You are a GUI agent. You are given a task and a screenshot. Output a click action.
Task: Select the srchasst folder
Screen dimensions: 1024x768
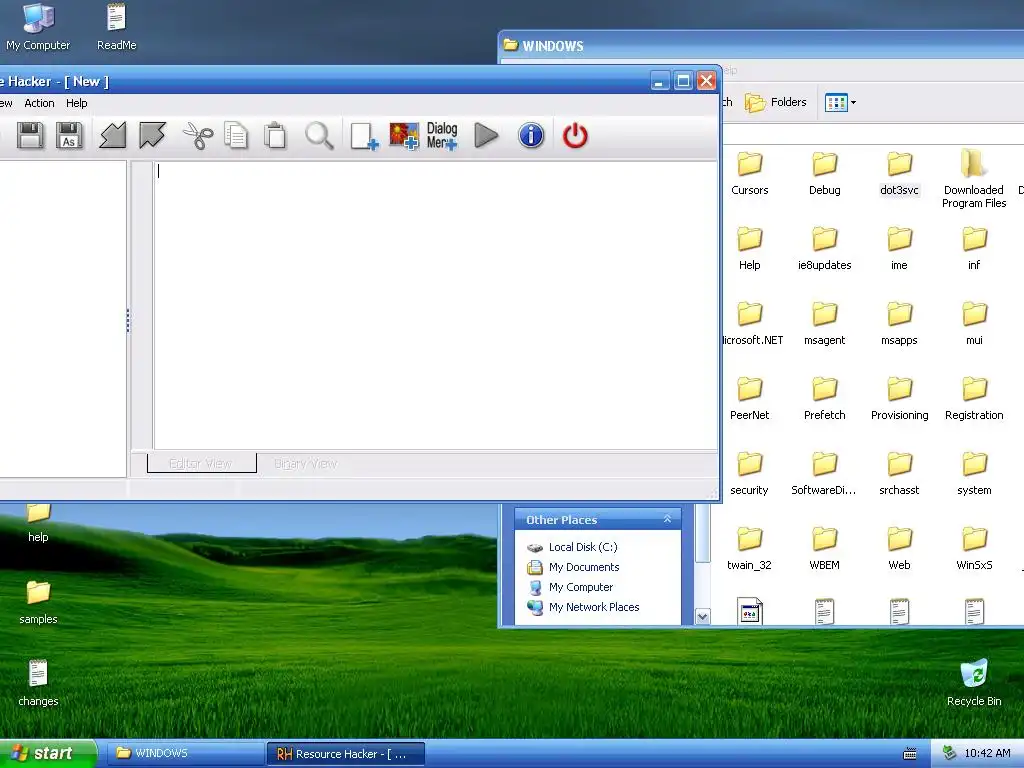(x=899, y=473)
